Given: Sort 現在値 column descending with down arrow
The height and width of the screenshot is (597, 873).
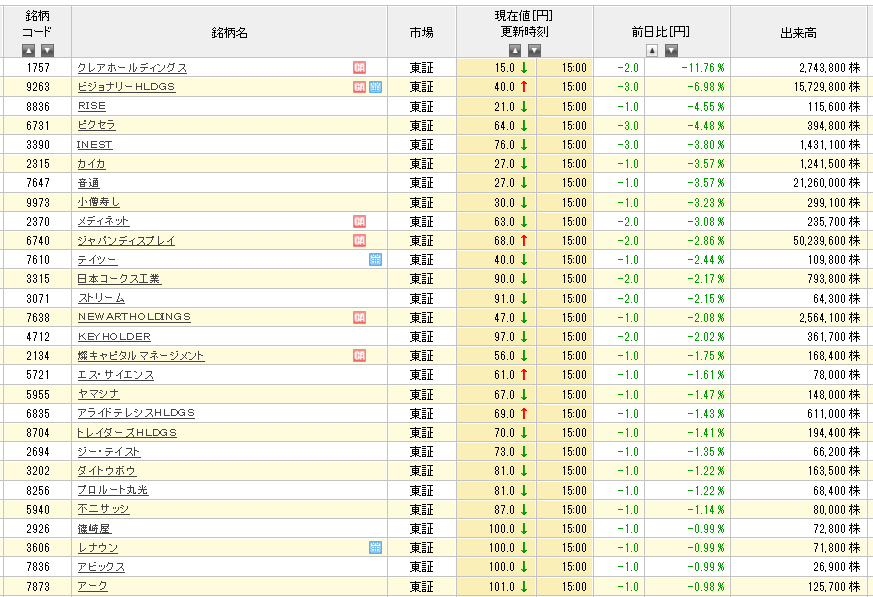Looking at the screenshot, I should (x=534, y=50).
